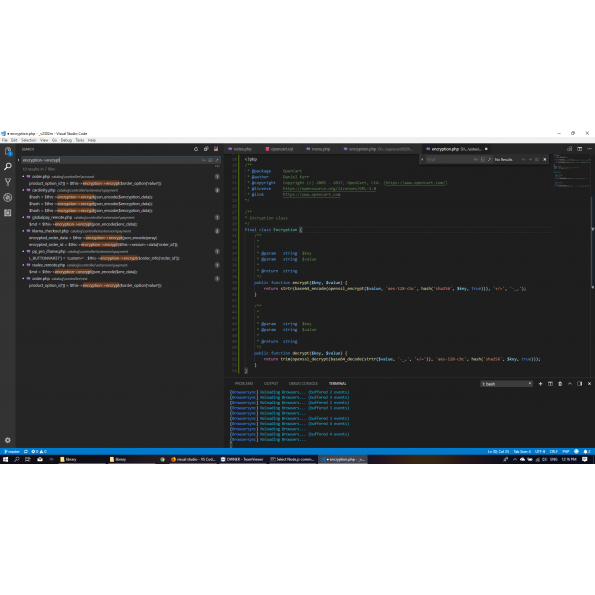Open the Manage gear in activity bar
Screen dimensions: 595x595
point(8,440)
